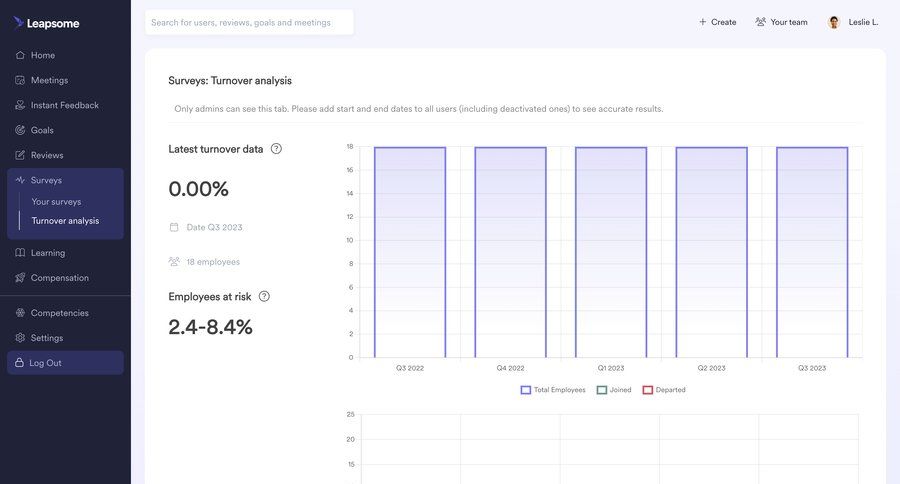Click the plus icon next to Create
Image resolution: width=900 pixels, height=484 pixels.
(x=703, y=22)
